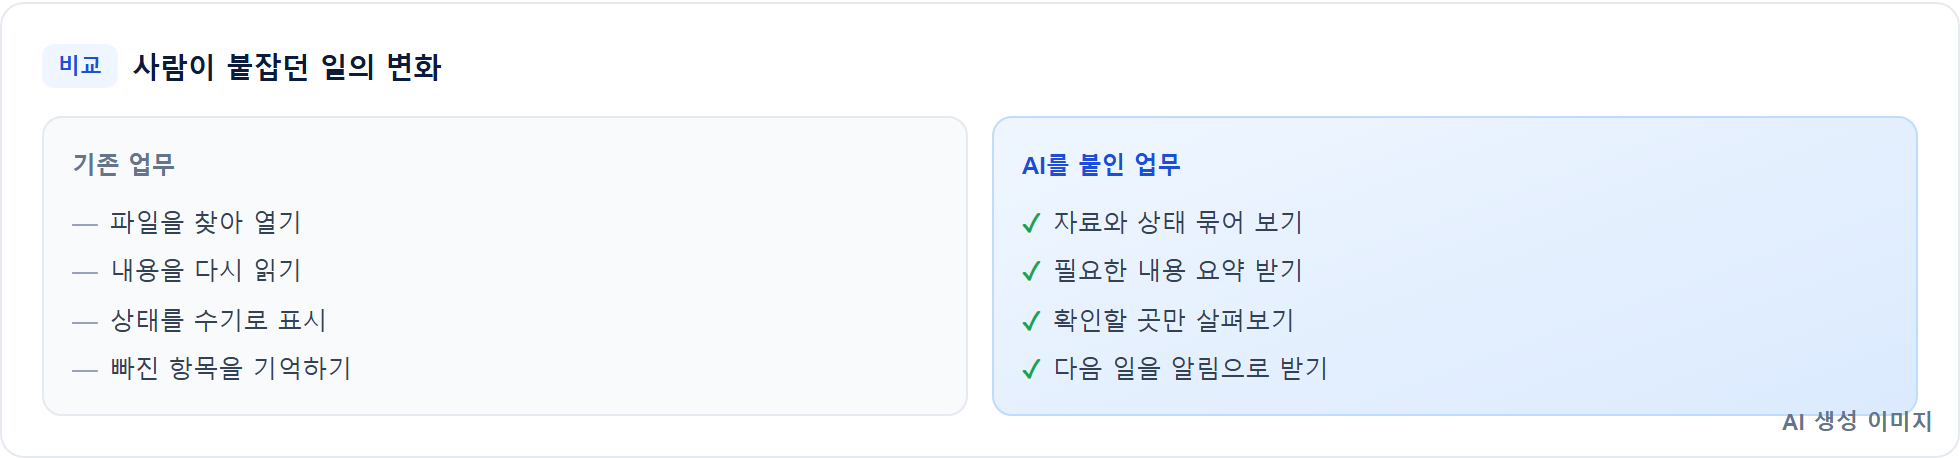Click the 기존 업무 card title
Screen dimensions: 1960x458
pyautogui.click(x=124, y=164)
